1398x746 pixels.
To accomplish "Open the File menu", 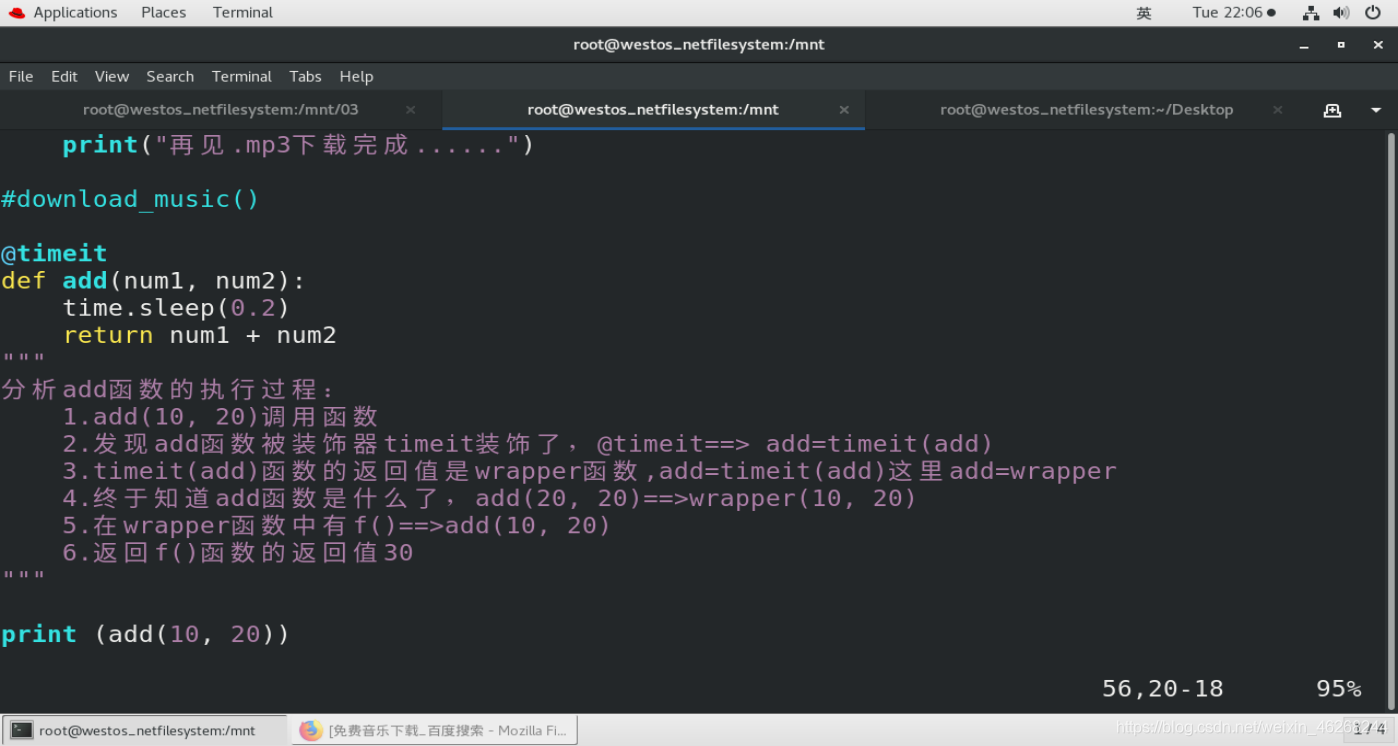I will (x=21, y=76).
